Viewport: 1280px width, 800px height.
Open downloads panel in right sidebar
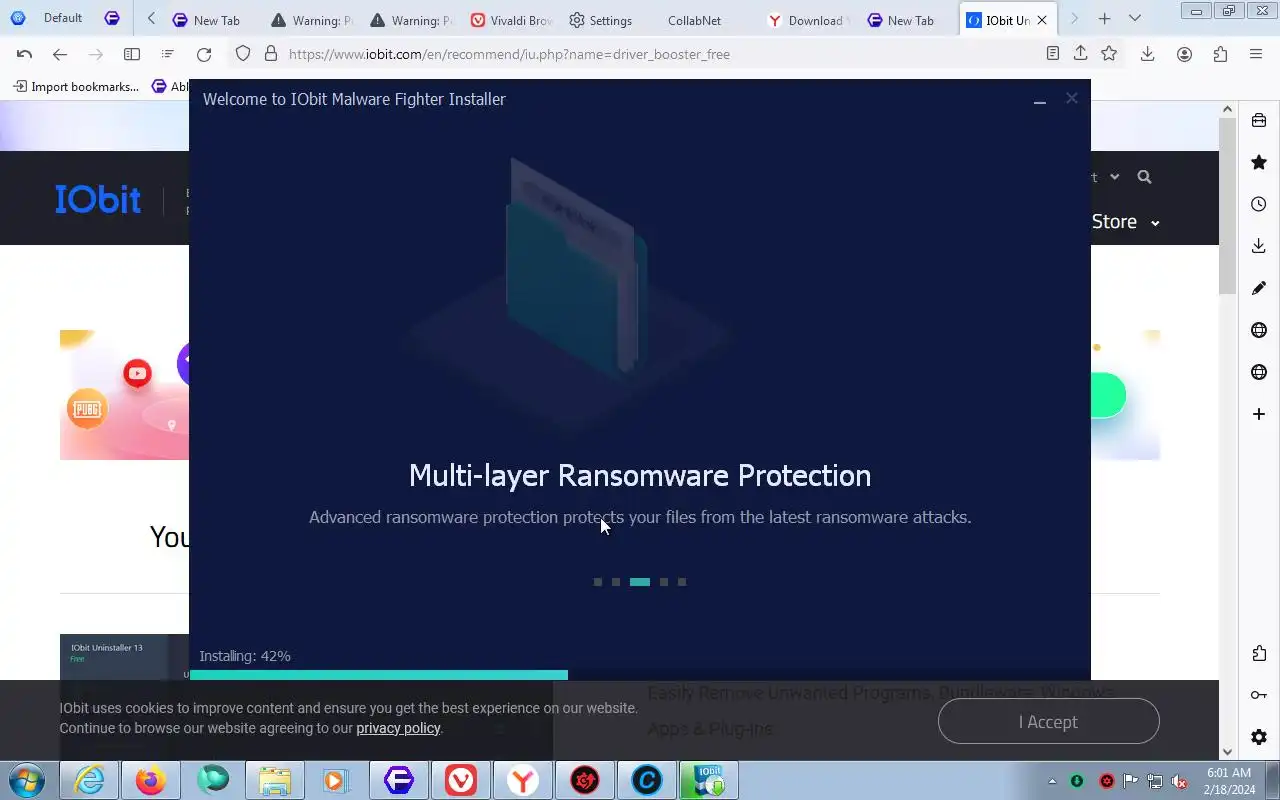1259,246
